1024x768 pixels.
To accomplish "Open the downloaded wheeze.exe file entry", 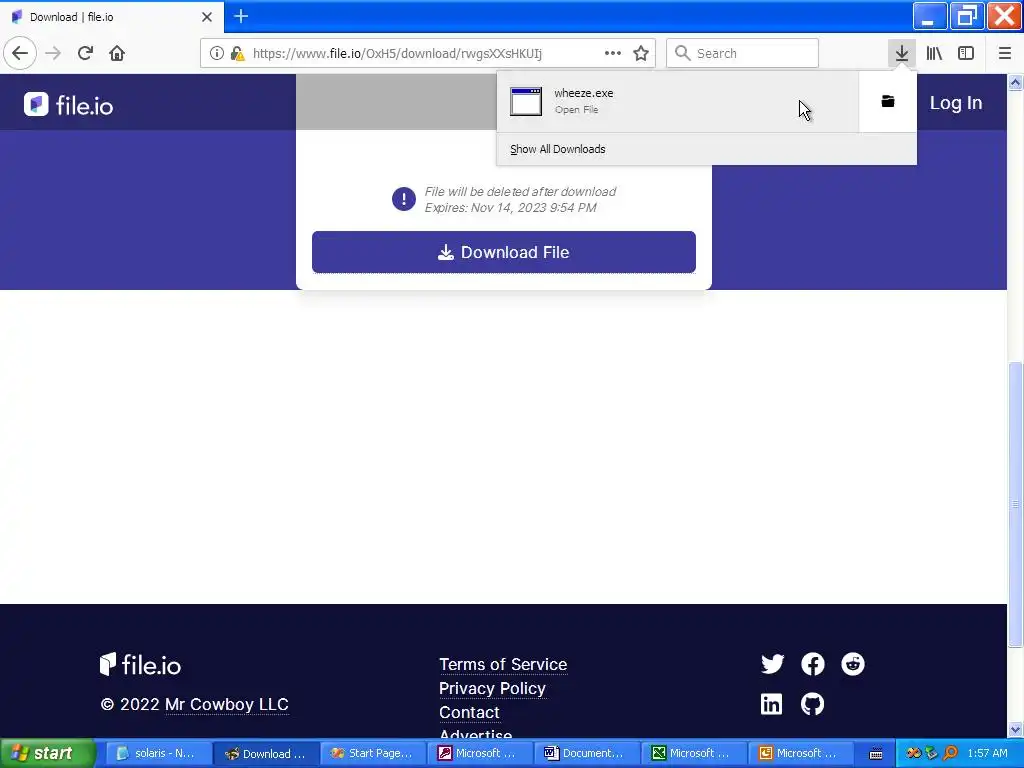I will 677,101.
